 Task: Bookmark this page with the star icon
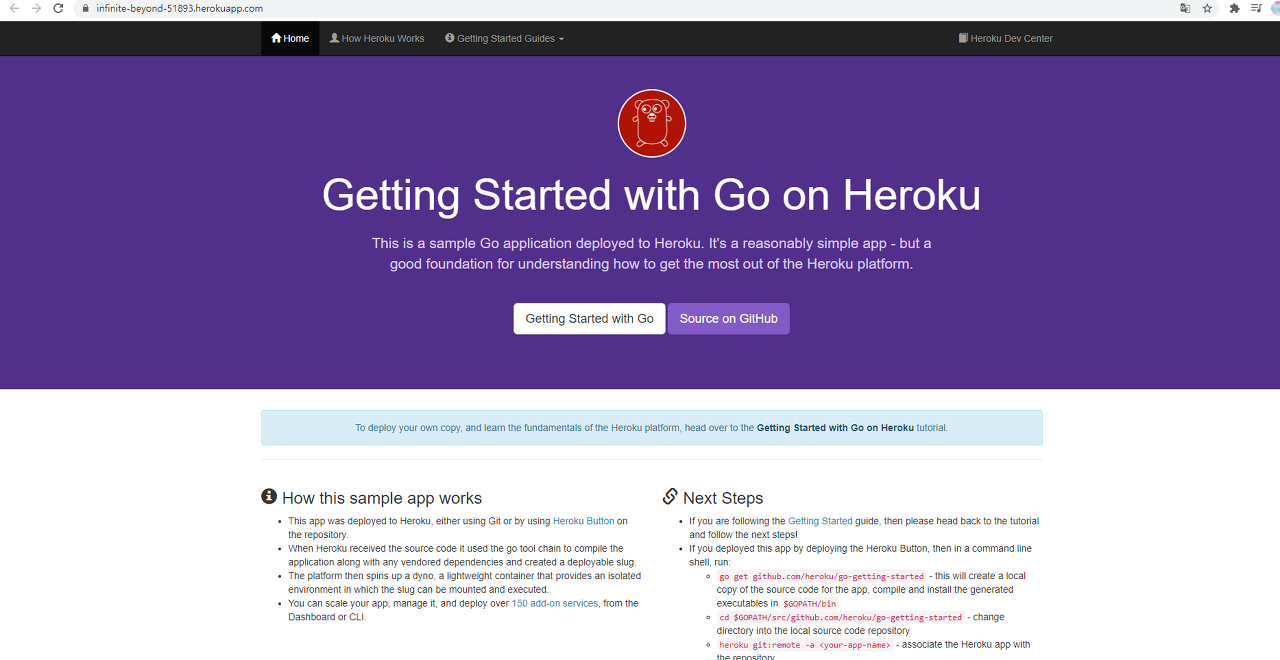[x=1207, y=8]
